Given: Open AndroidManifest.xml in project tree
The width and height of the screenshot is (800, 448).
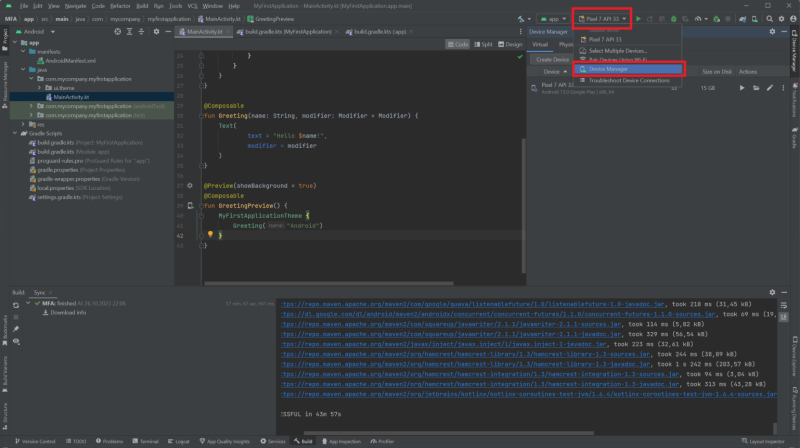Looking at the screenshot, I should coord(66,61).
